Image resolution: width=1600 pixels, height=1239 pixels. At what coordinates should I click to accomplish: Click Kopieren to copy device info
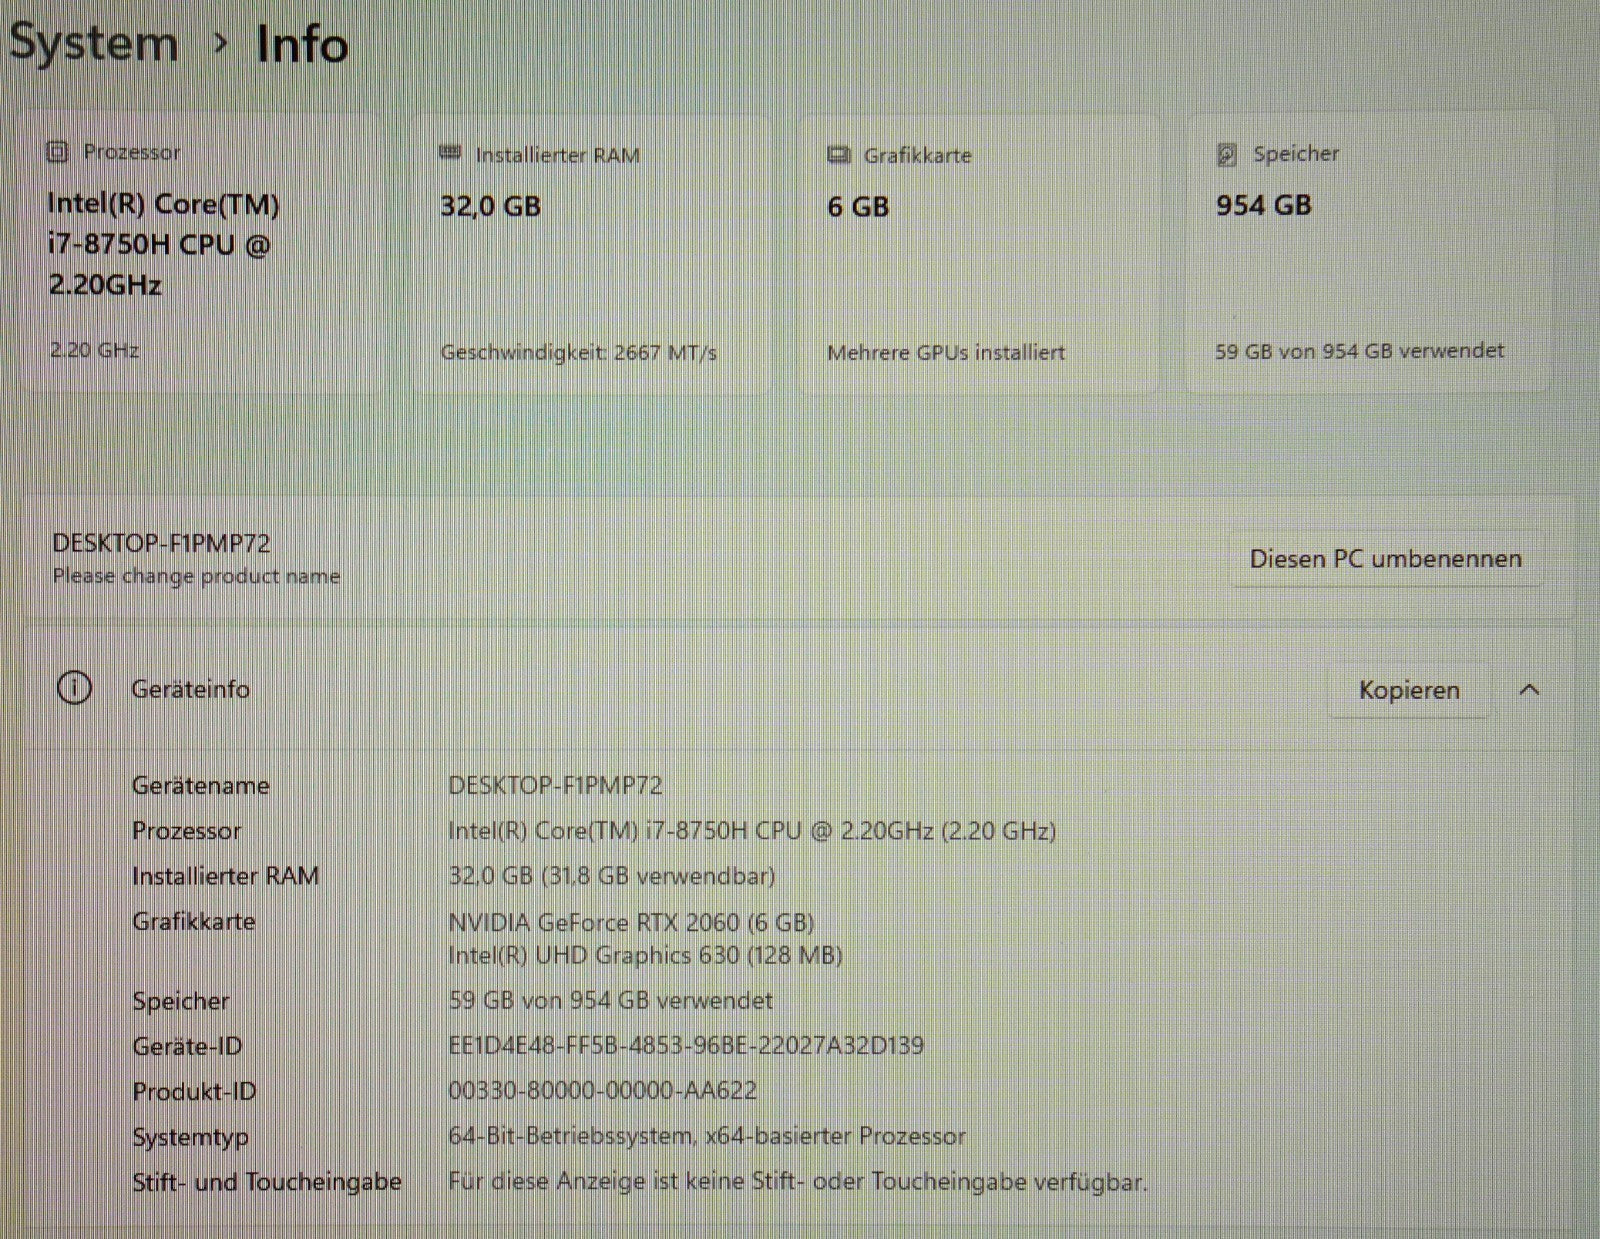click(x=1409, y=690)
